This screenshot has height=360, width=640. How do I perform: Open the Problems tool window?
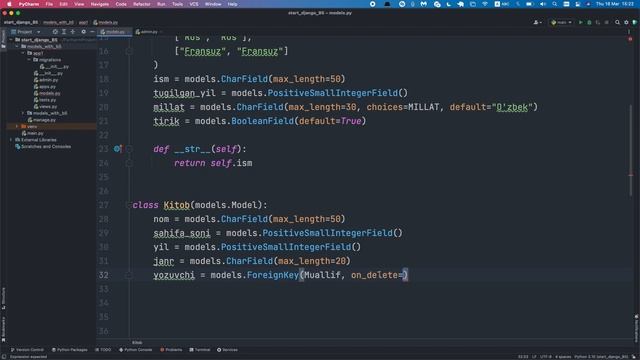click(x=171, y=350)
